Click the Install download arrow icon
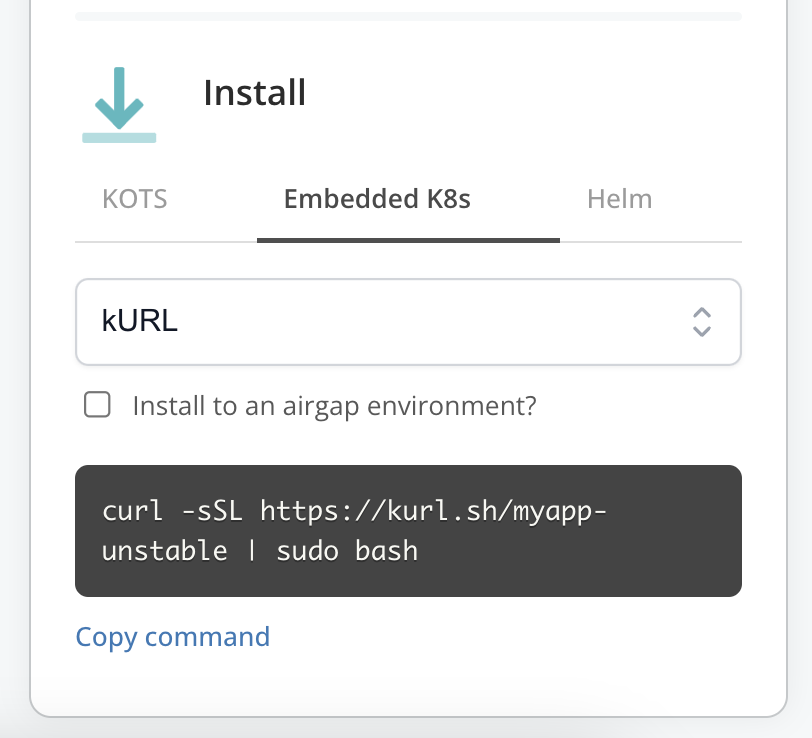The image size is (812, 738). (x=119, y=100)
